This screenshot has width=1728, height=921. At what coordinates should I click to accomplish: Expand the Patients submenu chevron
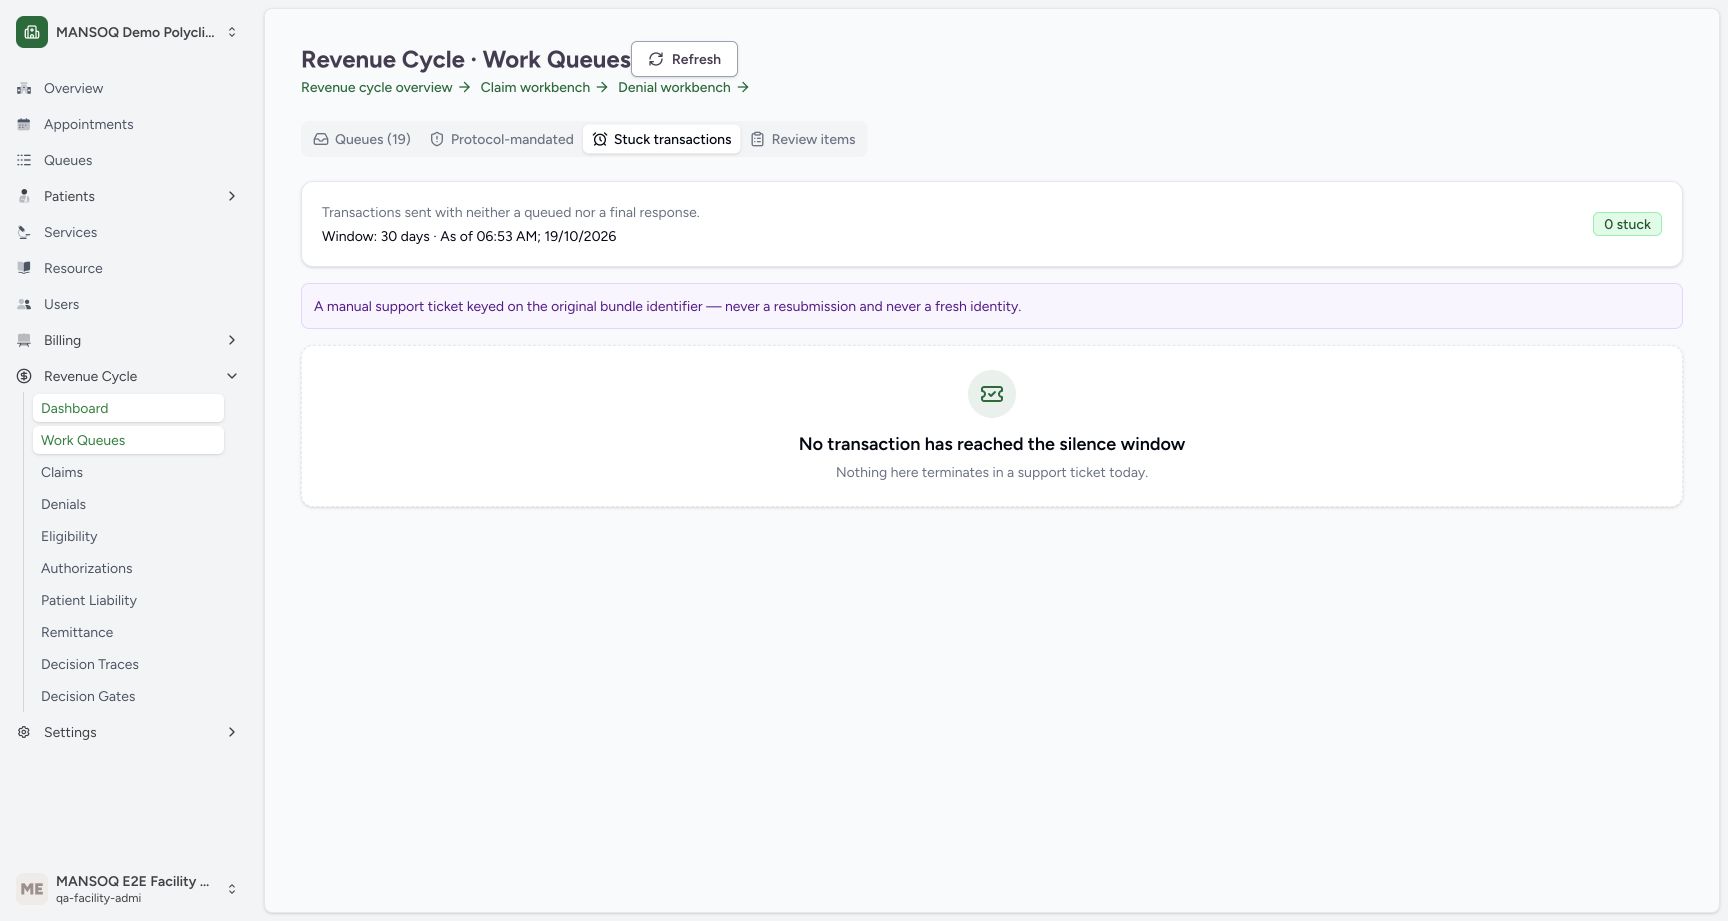(232, 196)
